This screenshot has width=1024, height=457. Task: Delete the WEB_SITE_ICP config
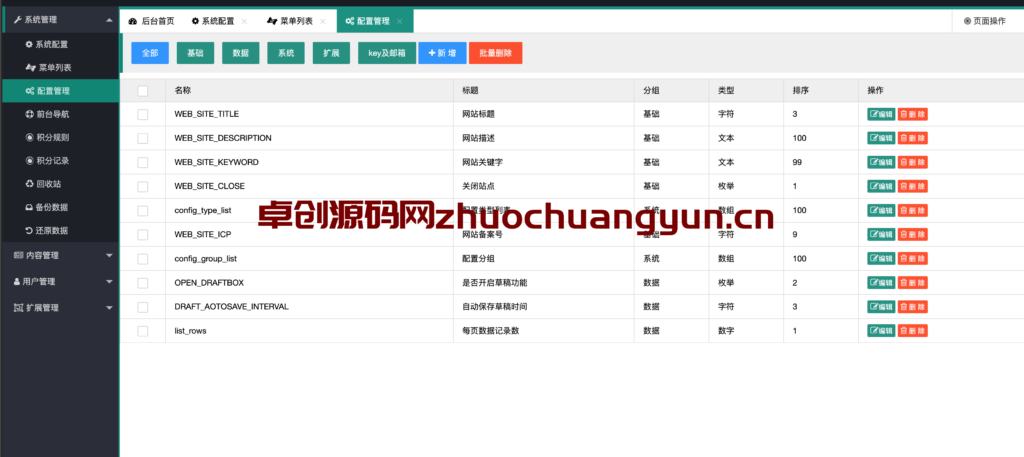coord(912,234)
